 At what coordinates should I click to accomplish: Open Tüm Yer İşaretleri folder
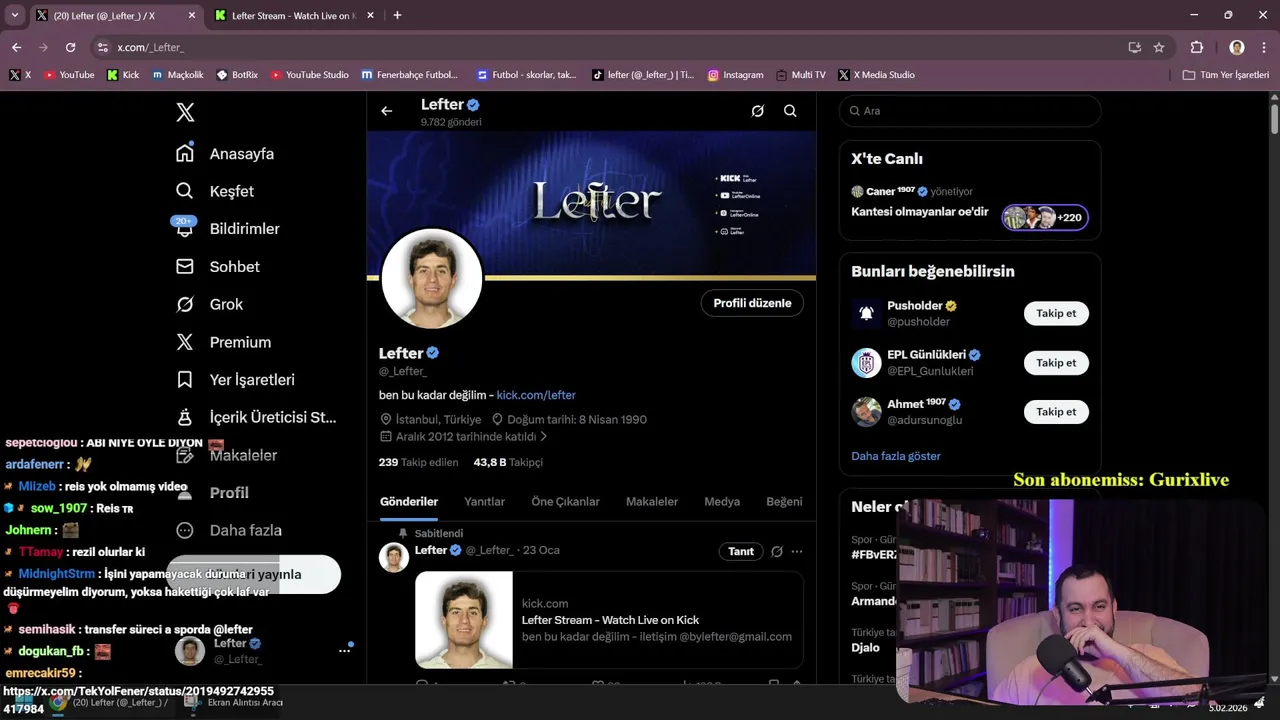click(1226, 75)
